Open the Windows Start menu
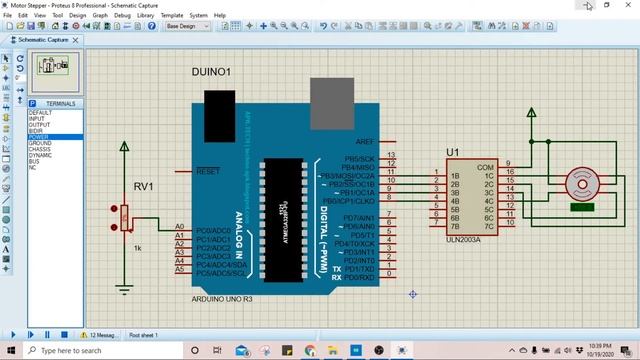The height and width of the screenshot is (360, 640). [11, 350]
